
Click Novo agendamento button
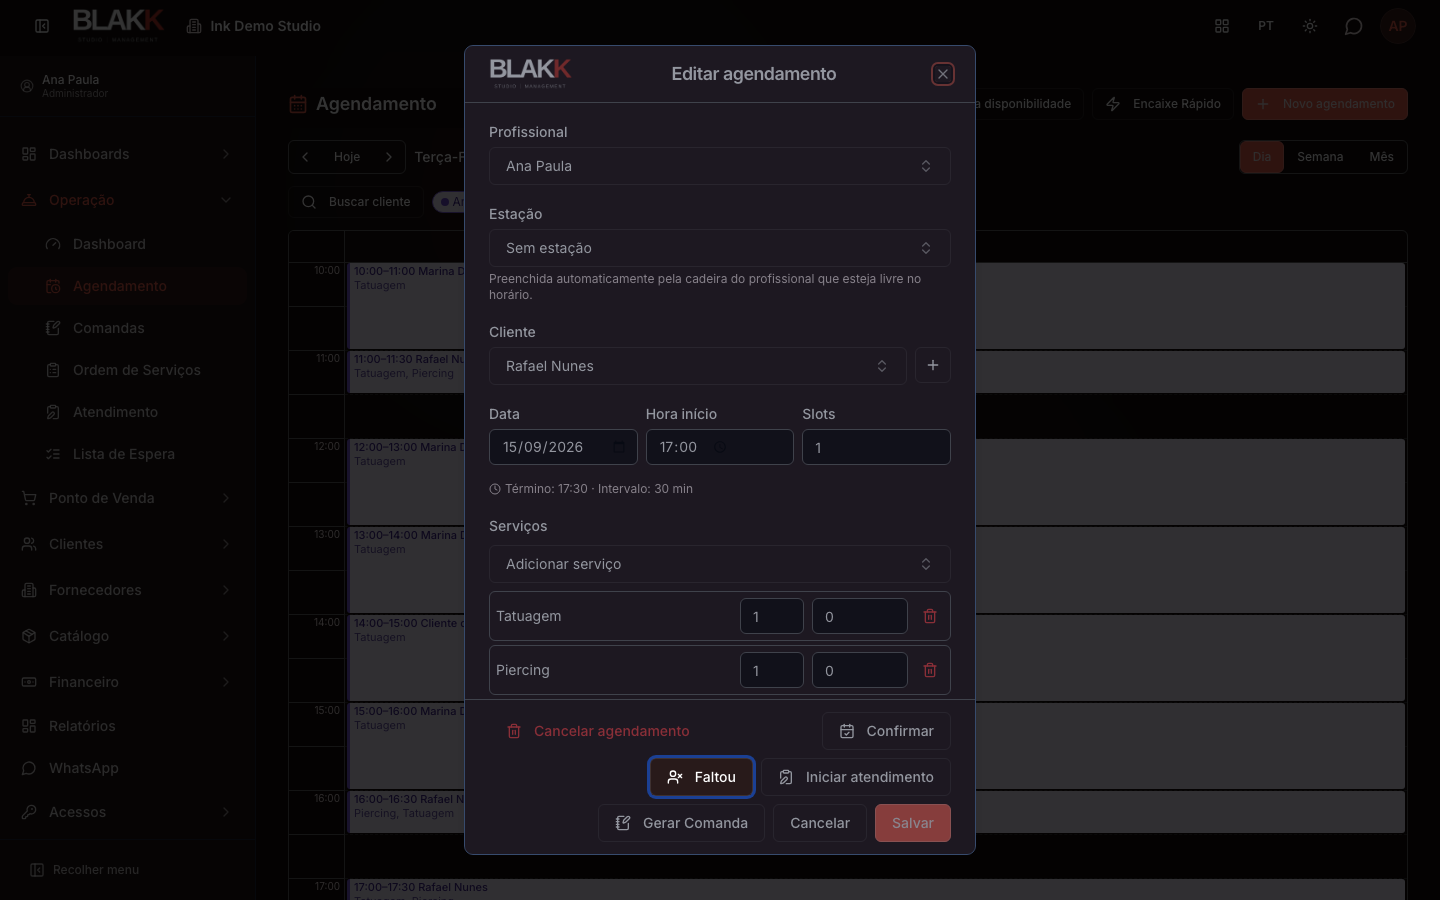(1325, 104)
